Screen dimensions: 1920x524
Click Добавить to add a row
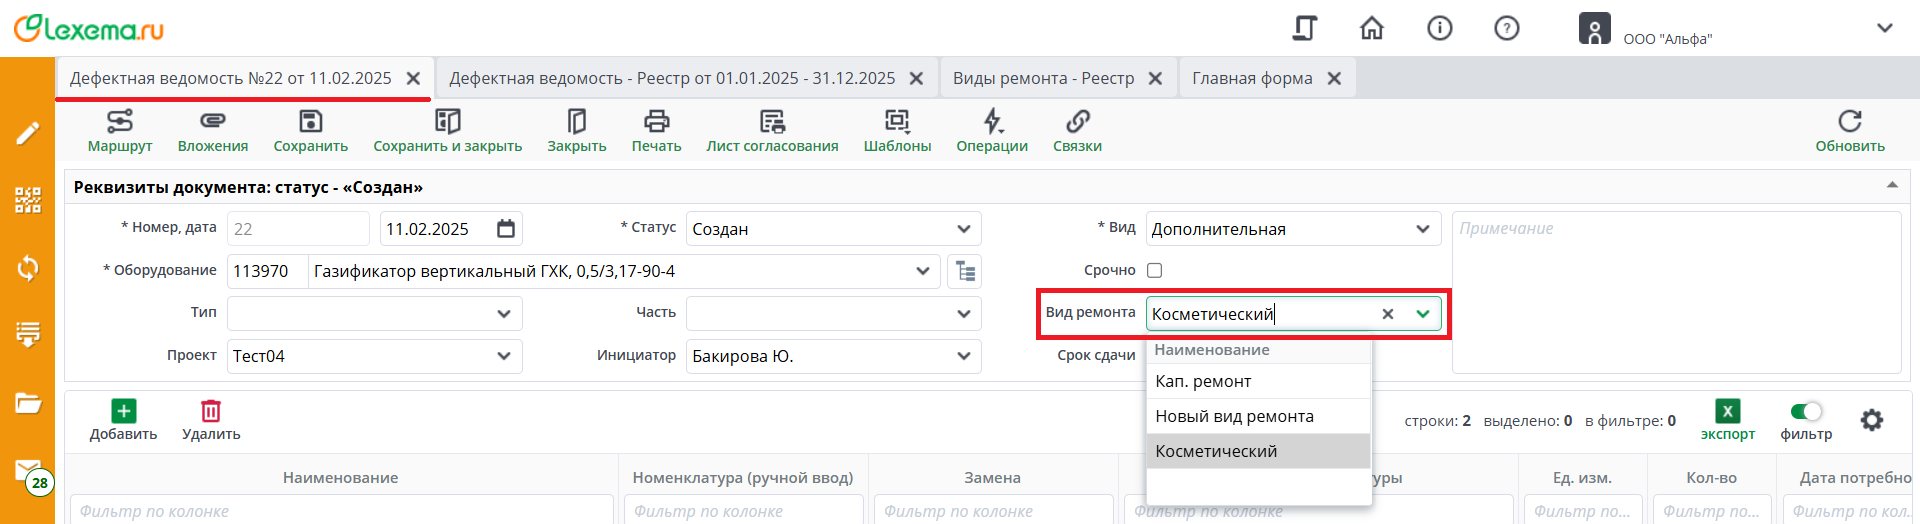pyautogui.click(x=123, y=419)
